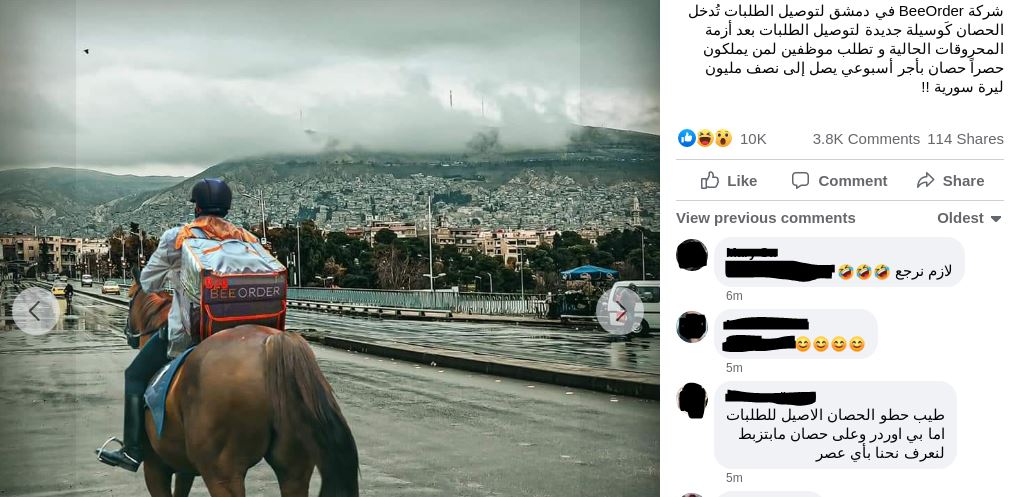Click the BeeOrder Arabic post caption
This screenshot has width=1014, height=497.
click(846, 49)
